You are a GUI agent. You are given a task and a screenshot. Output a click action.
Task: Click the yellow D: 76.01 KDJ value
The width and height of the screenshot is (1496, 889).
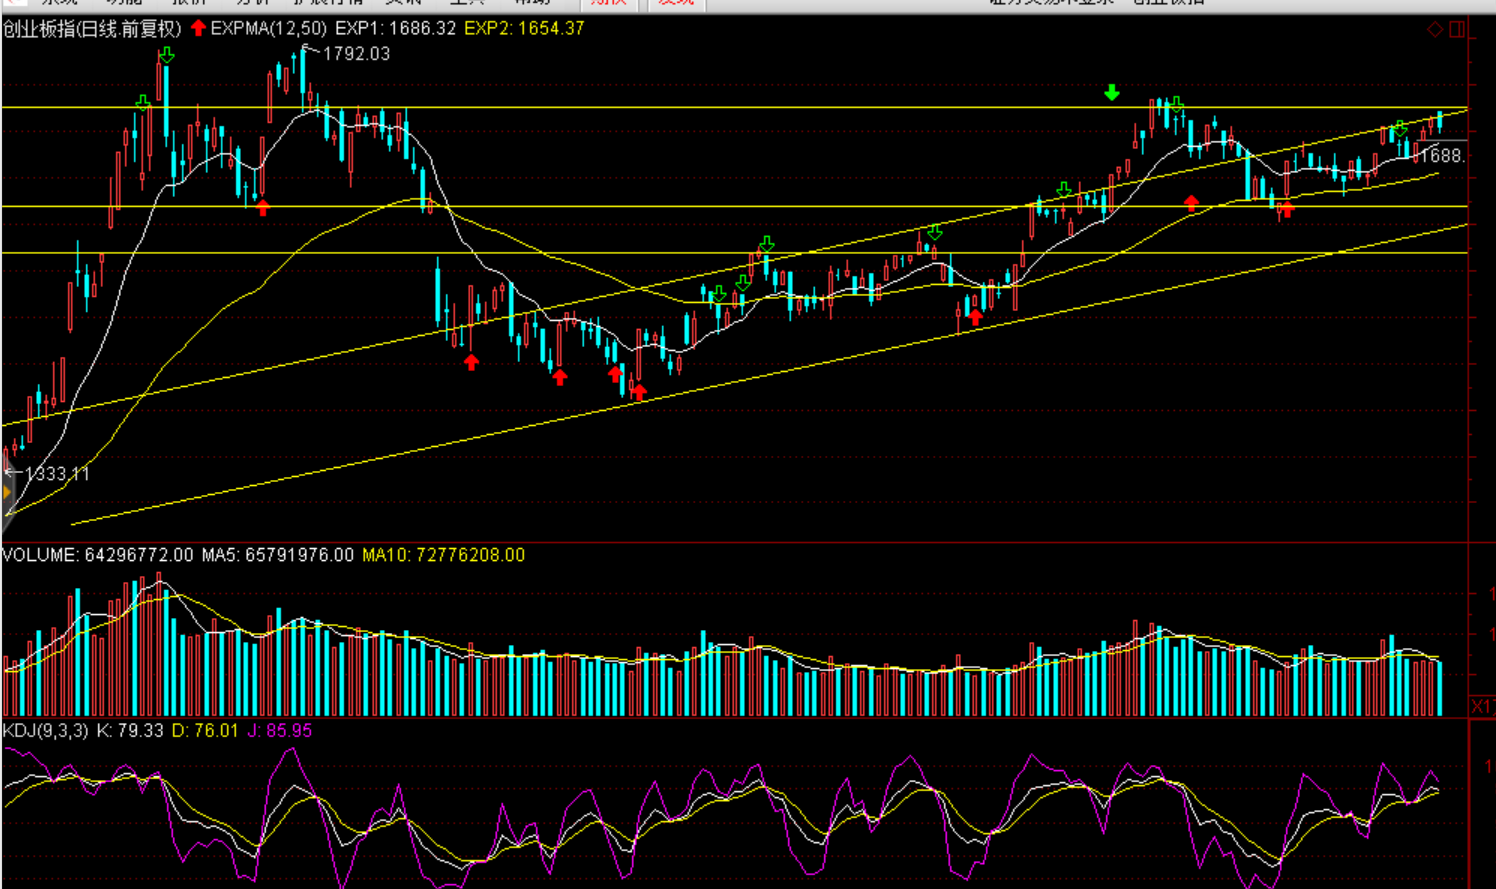(x=205, y=731)
